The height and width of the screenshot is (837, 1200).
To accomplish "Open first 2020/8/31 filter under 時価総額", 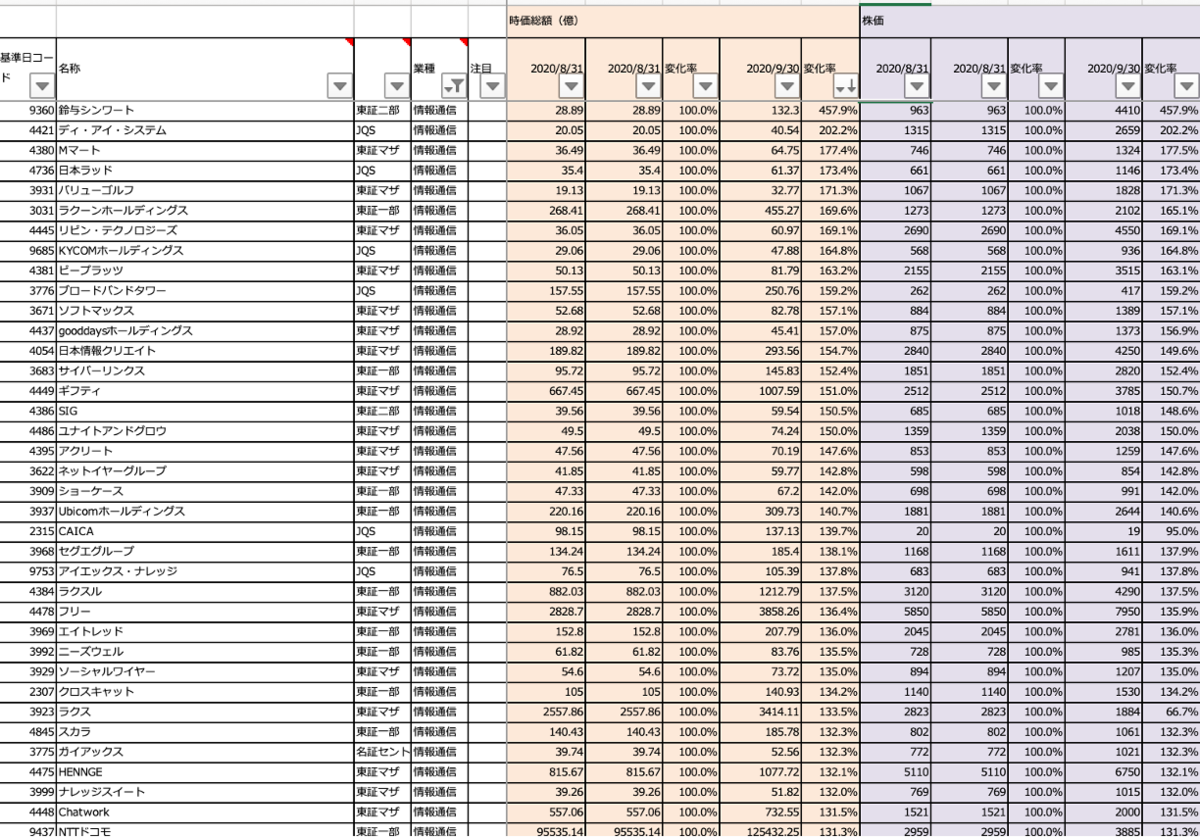I will 570,87.
